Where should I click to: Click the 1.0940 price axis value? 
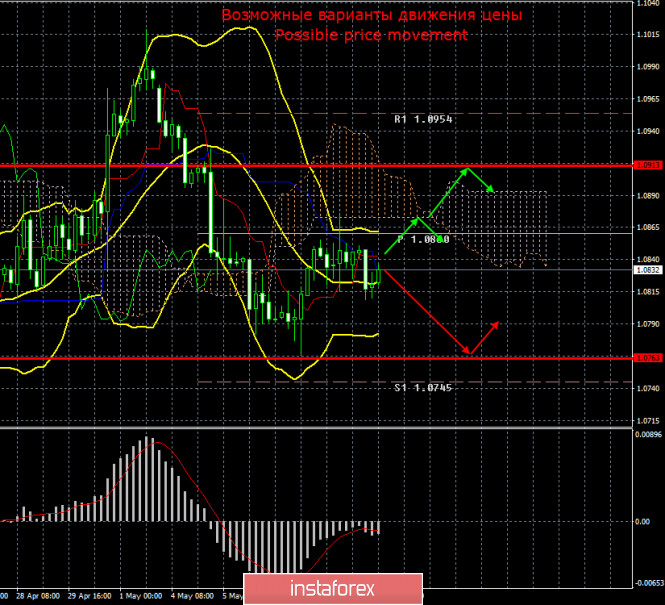(x=648, y=131)
